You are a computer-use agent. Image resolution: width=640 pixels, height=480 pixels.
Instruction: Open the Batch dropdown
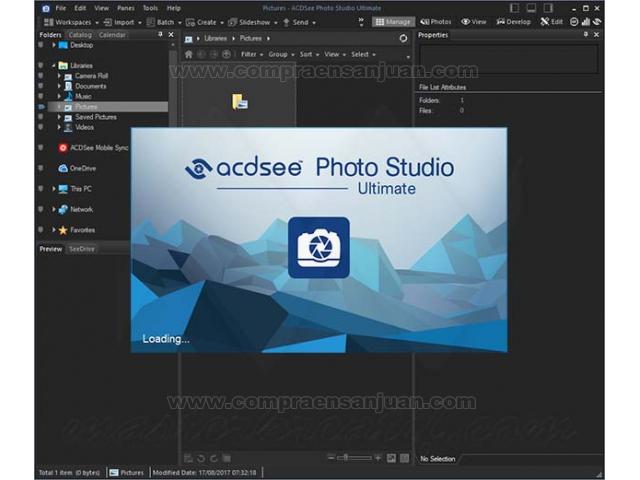coord(164,22)
